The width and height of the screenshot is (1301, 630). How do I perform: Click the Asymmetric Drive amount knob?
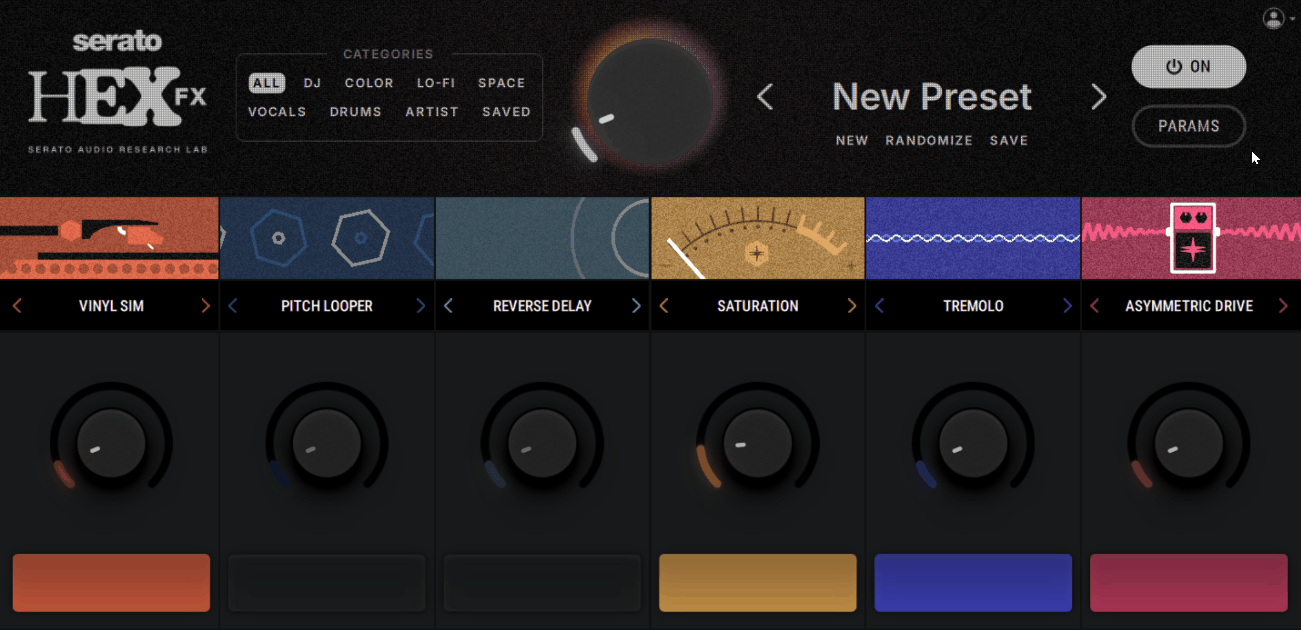(x=1188, y=443)
